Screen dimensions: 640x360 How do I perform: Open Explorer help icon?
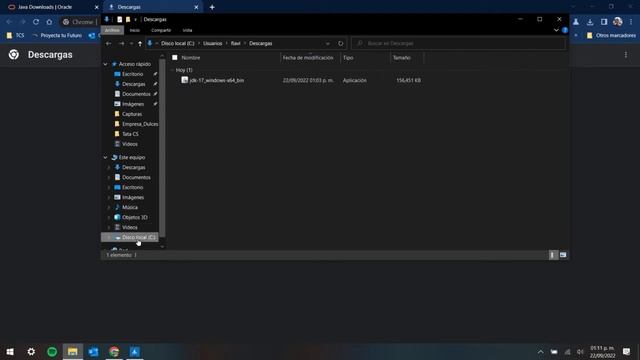point(564,30)
